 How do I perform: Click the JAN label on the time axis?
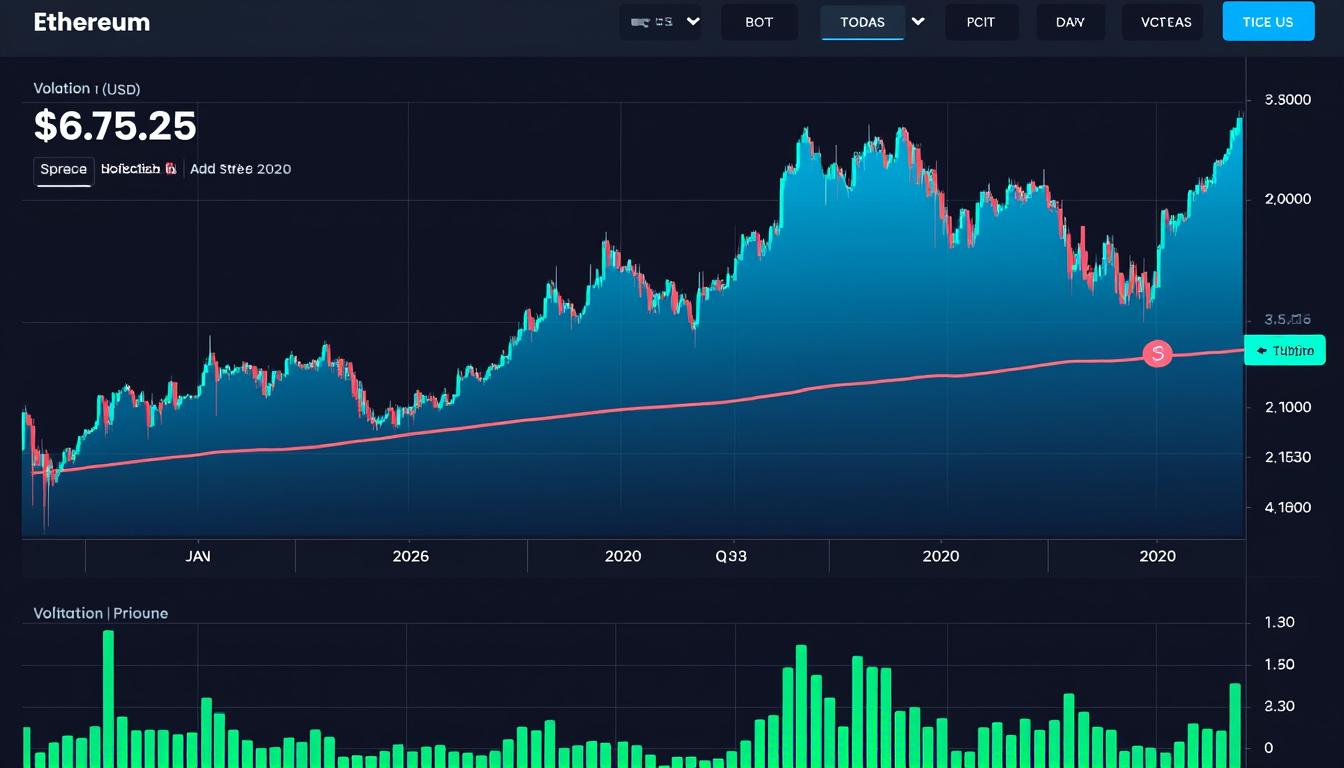197,556
